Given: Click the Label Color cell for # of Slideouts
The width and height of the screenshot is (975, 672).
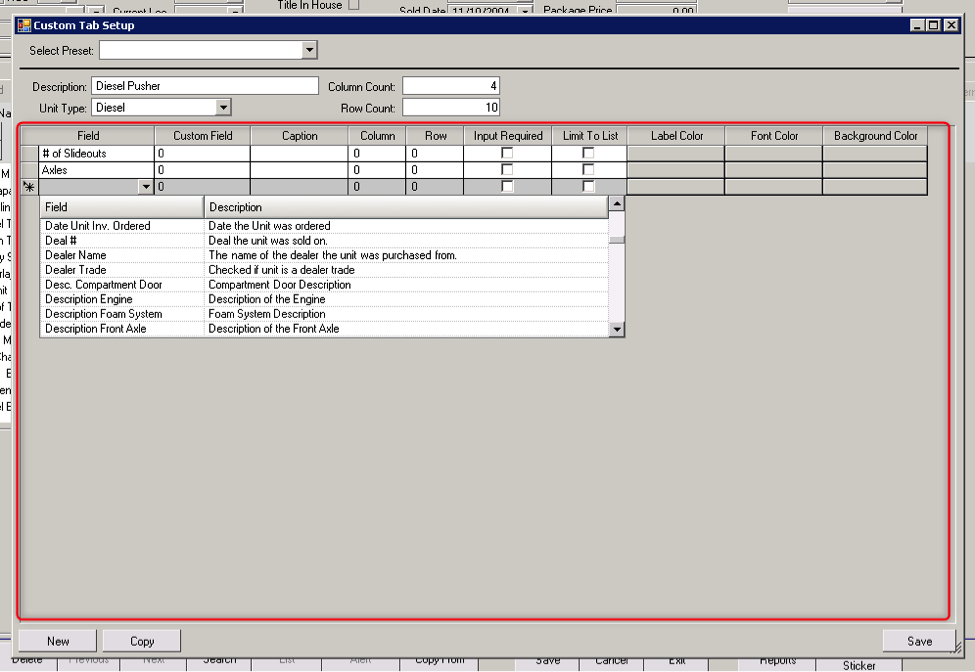Looking at the screenshot, I should tap(676, 153).
